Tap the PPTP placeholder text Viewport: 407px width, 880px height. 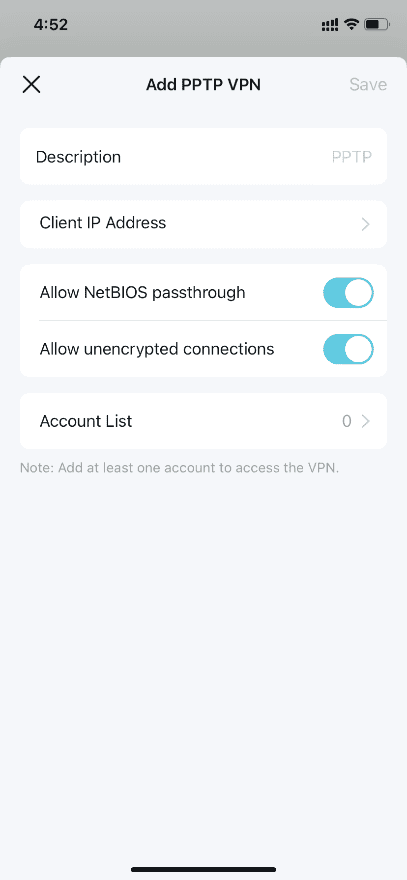pos(351,157)
